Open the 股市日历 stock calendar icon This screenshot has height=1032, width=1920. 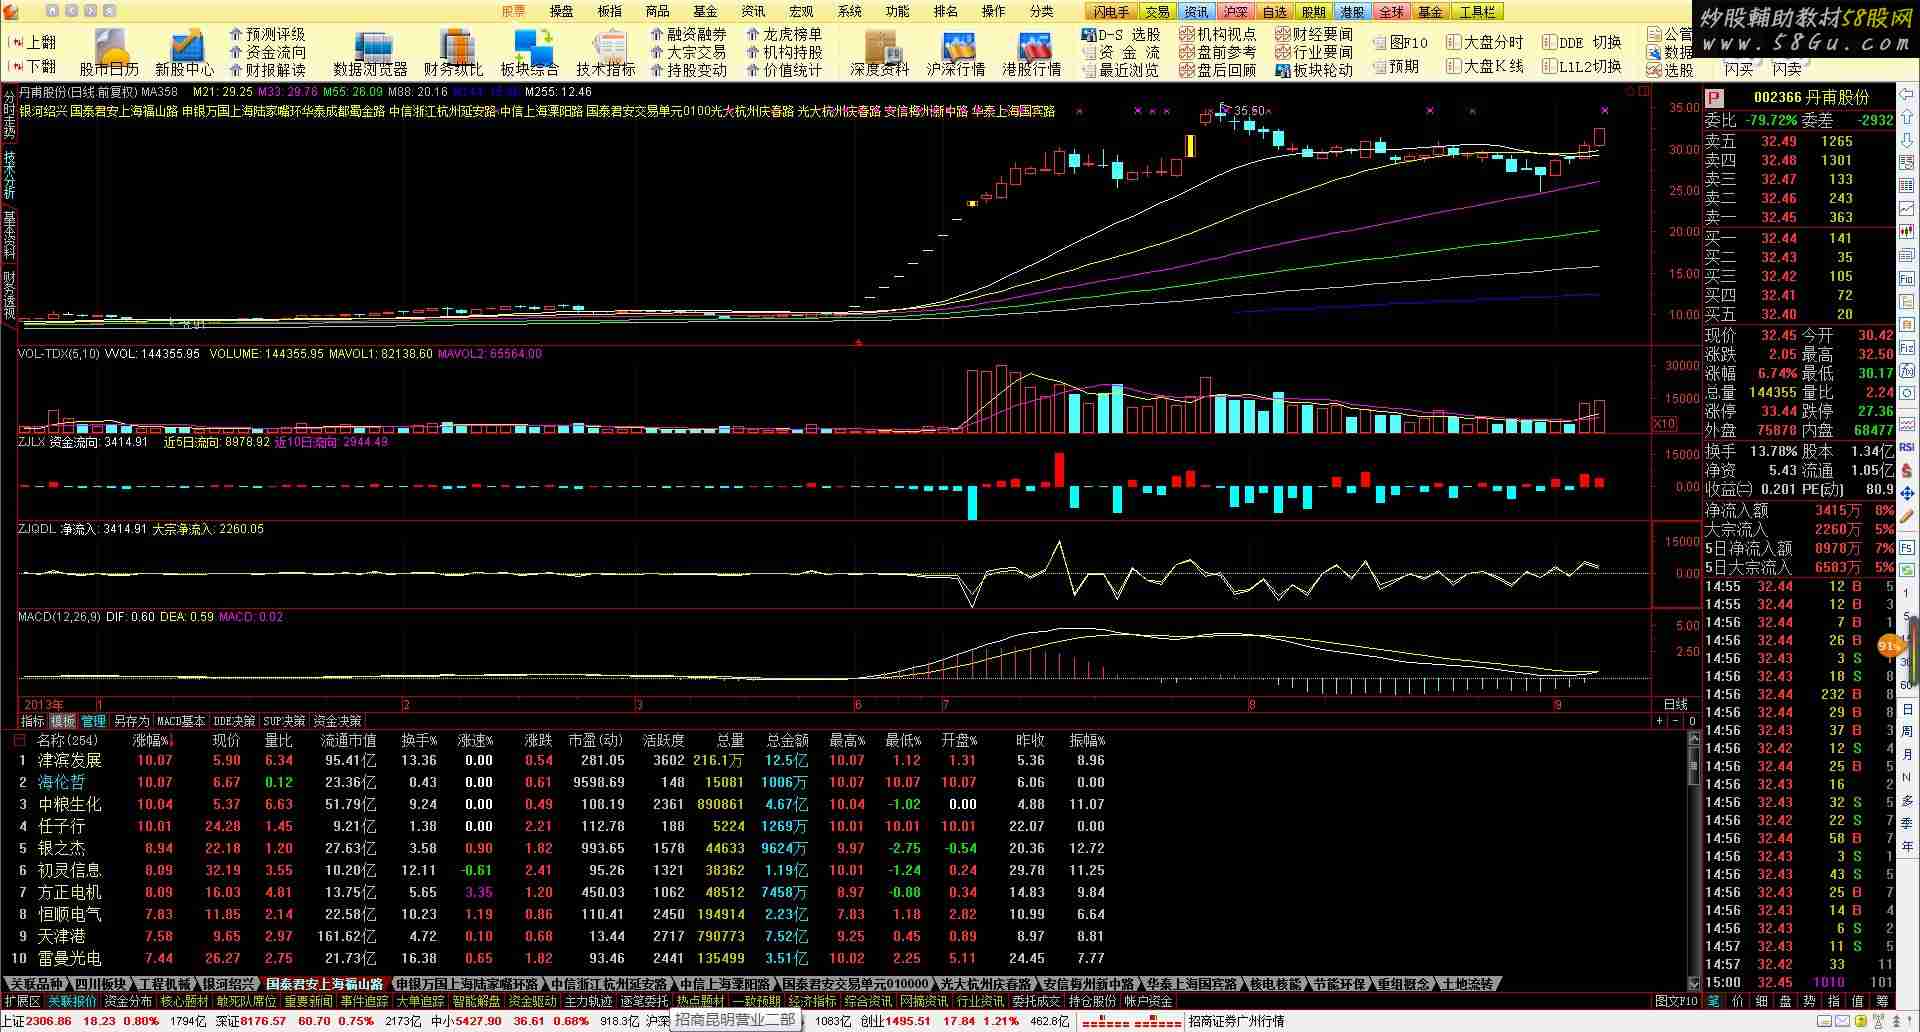click(x=109, y=52)
